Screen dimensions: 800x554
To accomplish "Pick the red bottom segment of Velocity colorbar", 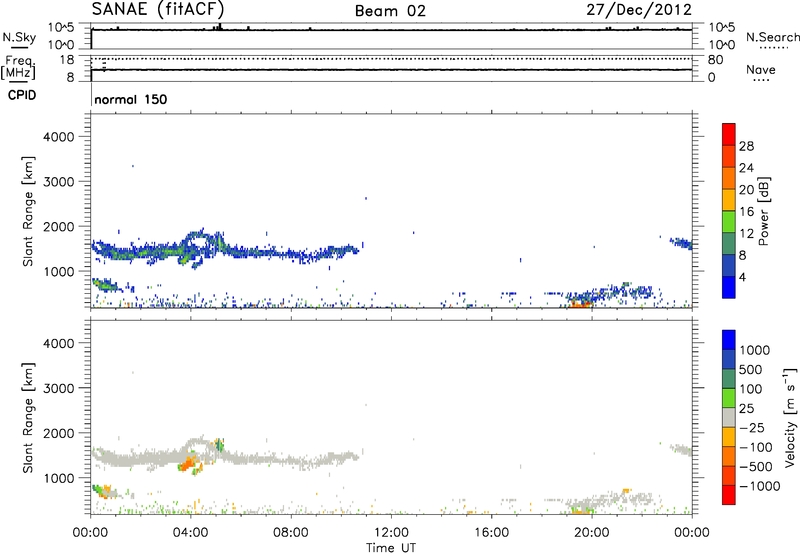I will (729, 495).
